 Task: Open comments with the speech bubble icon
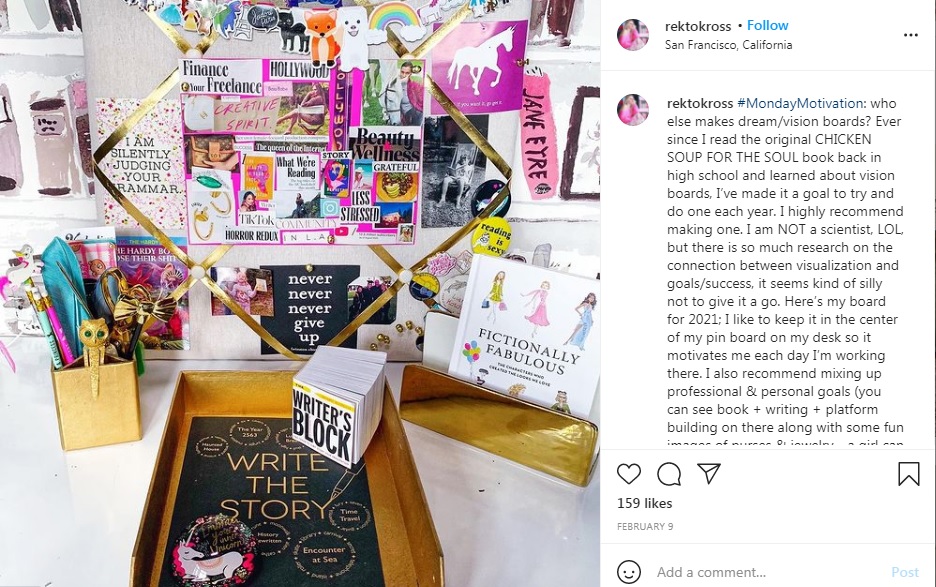click(x=669, y=474)
